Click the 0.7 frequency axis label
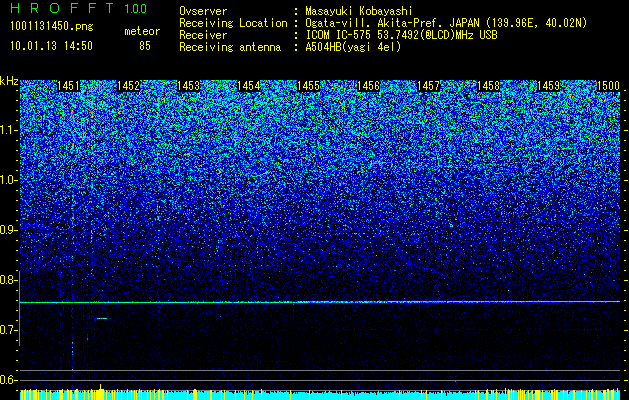This screenshot has width=629, height=400. tap(9, 330)
